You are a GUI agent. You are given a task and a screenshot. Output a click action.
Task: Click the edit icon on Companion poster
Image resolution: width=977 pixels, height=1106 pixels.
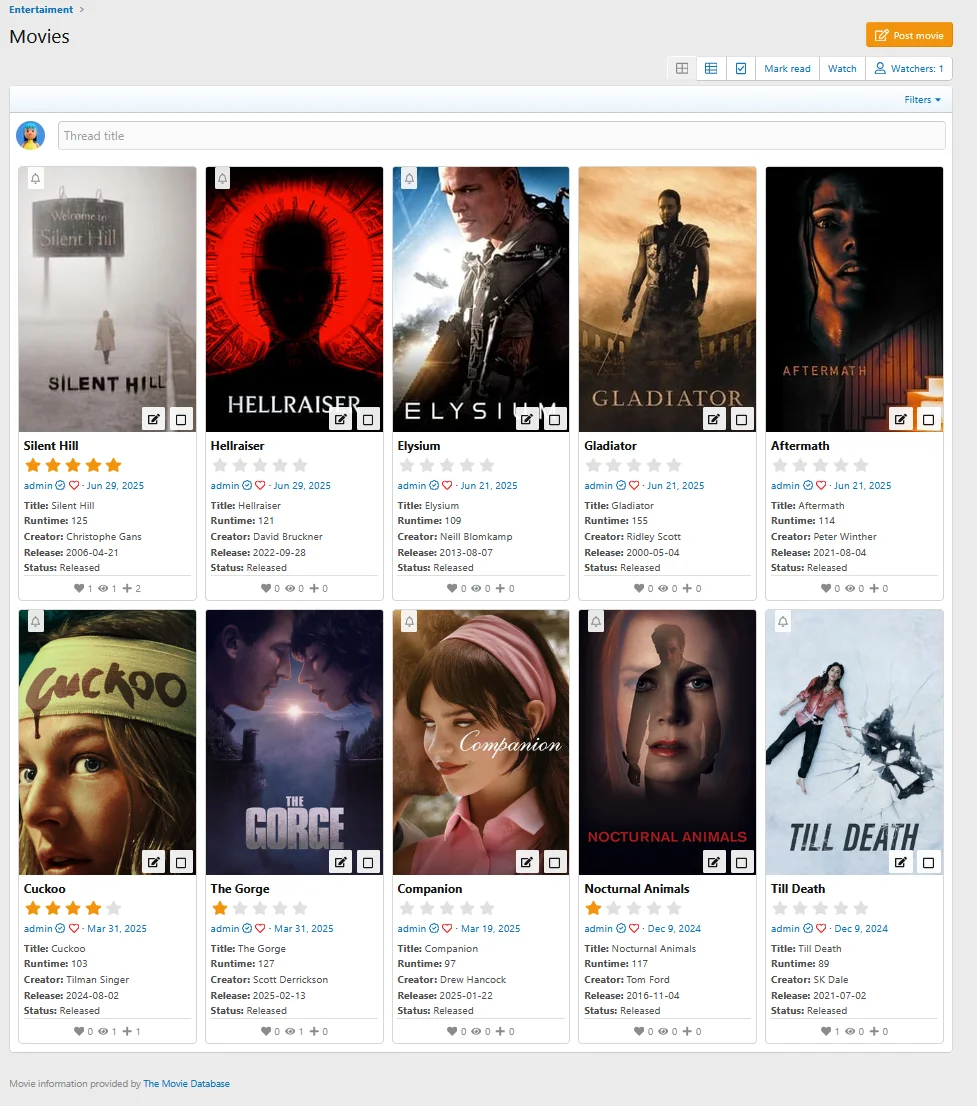point(527,862)
